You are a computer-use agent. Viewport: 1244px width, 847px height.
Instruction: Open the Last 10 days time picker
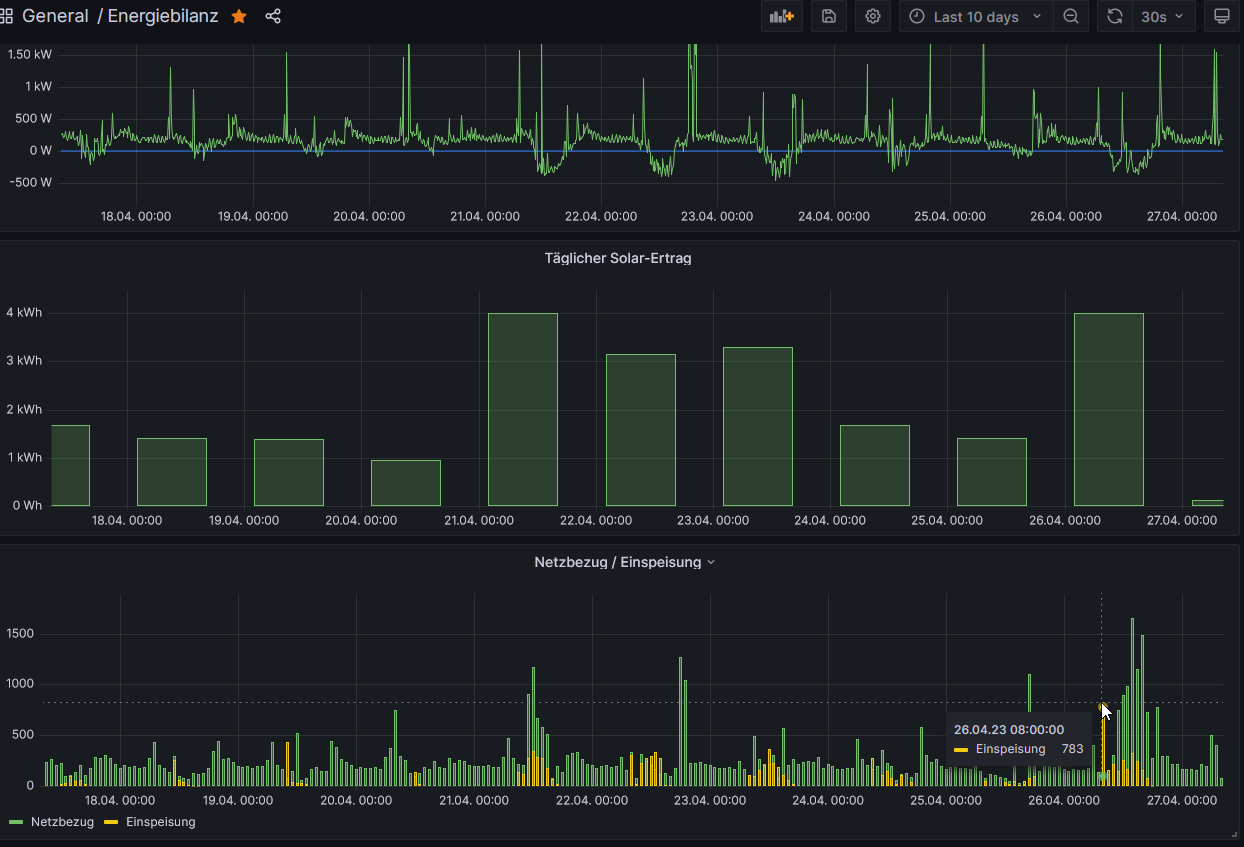tap(975, 17)
